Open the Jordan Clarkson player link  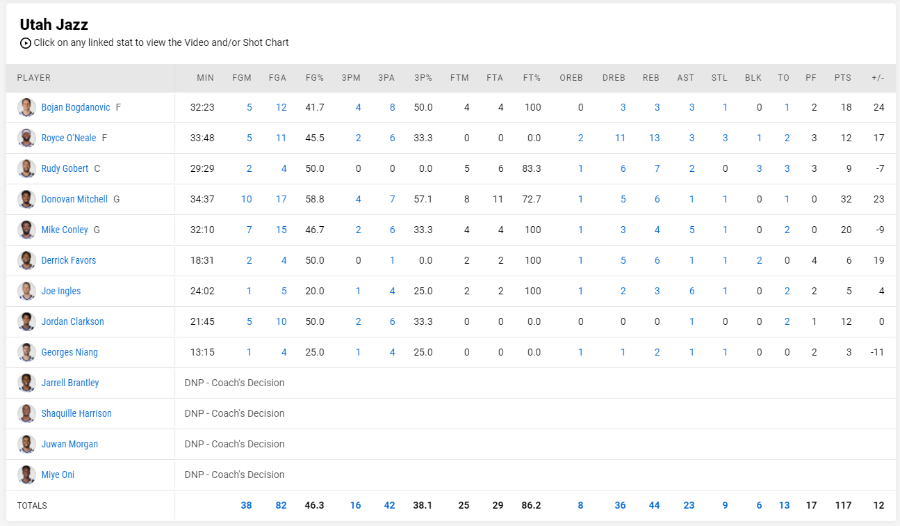(73, 322)
